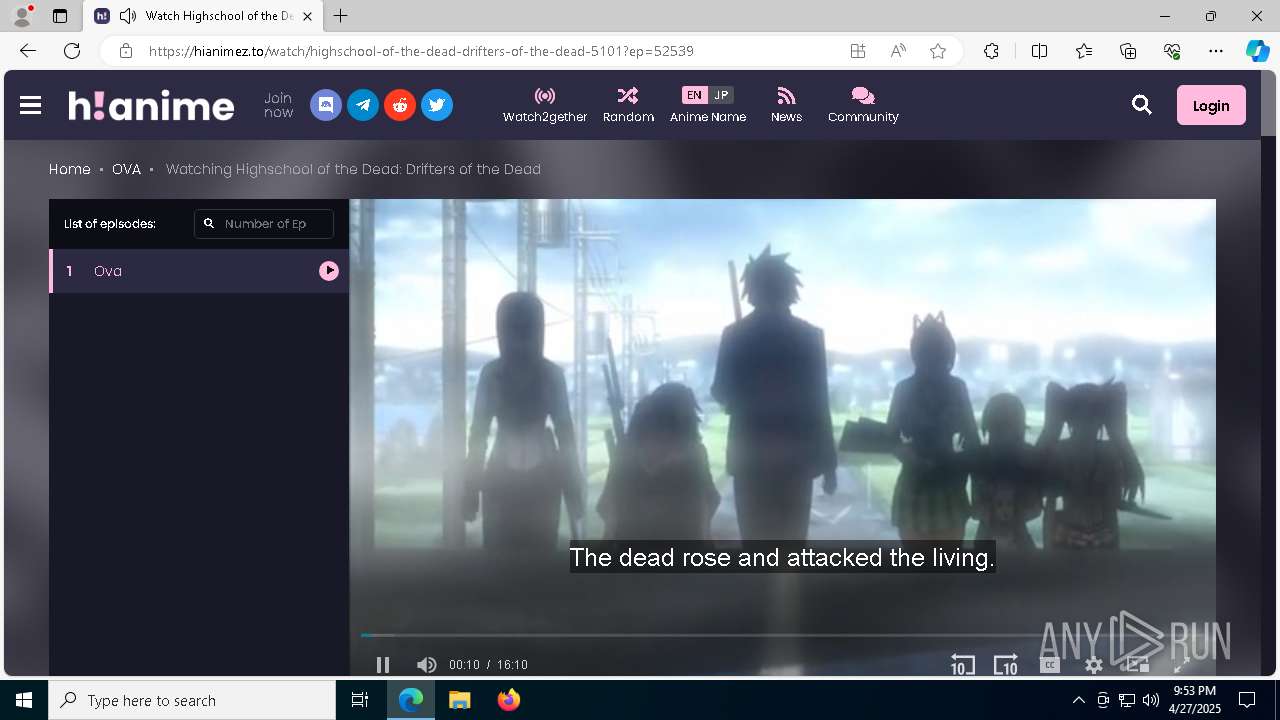Open the OVA breadcrumb link
This screenshot has width=1280, height=720.
tap(126, 169)
